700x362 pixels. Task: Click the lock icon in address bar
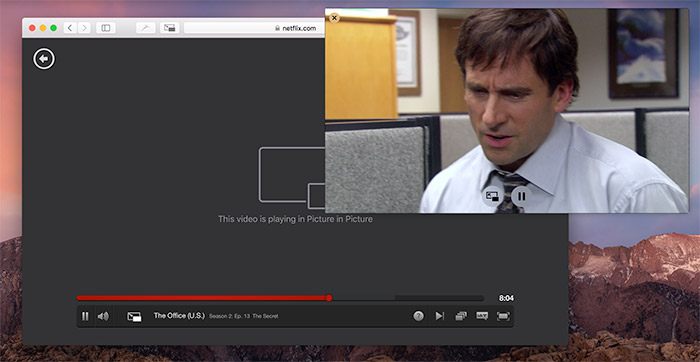(277, 28)
